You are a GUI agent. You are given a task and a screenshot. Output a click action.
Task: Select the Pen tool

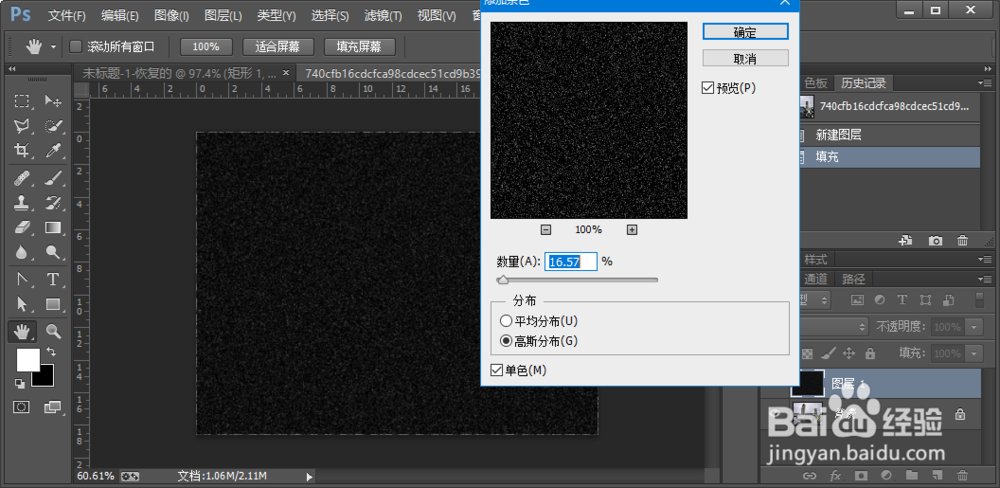click(22, 279)
